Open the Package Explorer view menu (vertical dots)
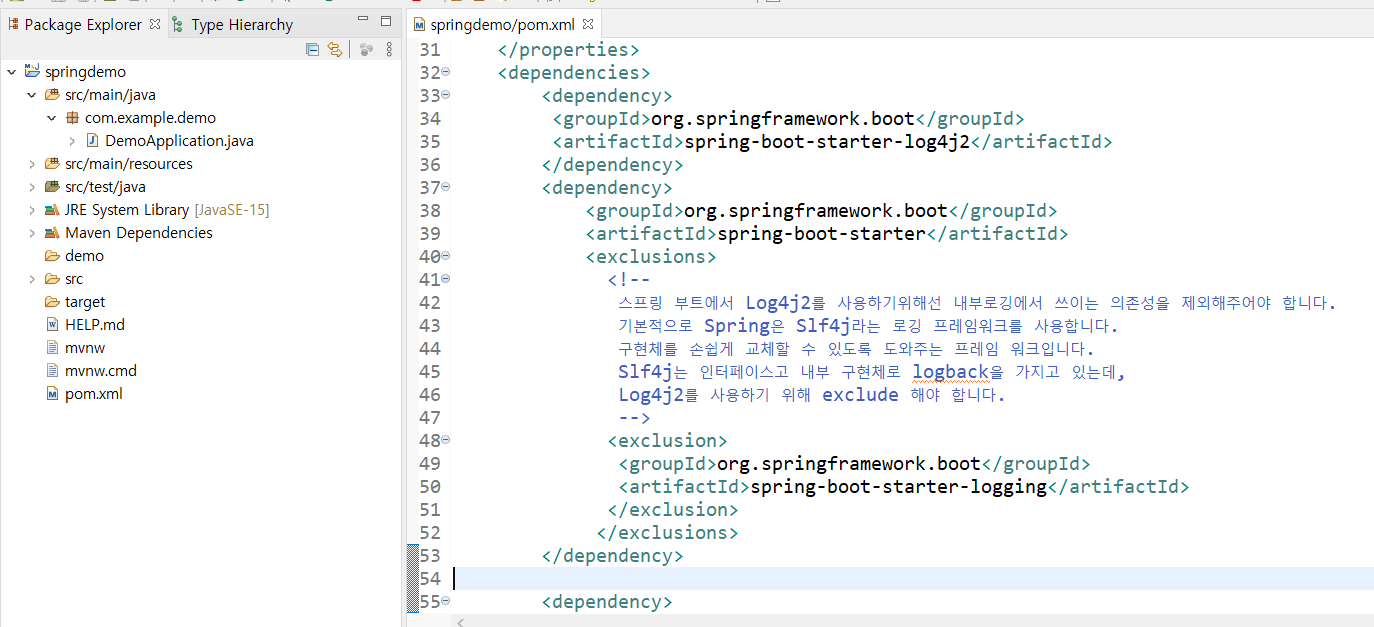 [389, 49]
